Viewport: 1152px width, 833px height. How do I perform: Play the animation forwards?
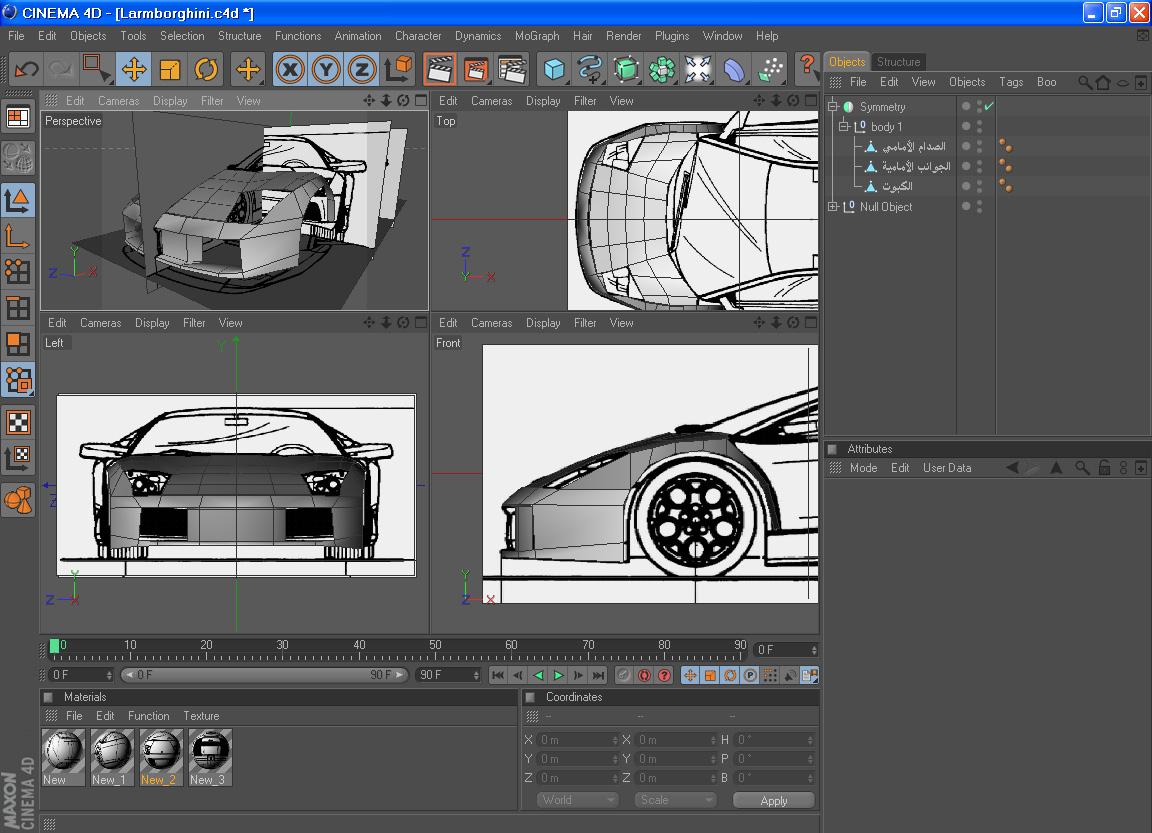(x=558, y=675)
